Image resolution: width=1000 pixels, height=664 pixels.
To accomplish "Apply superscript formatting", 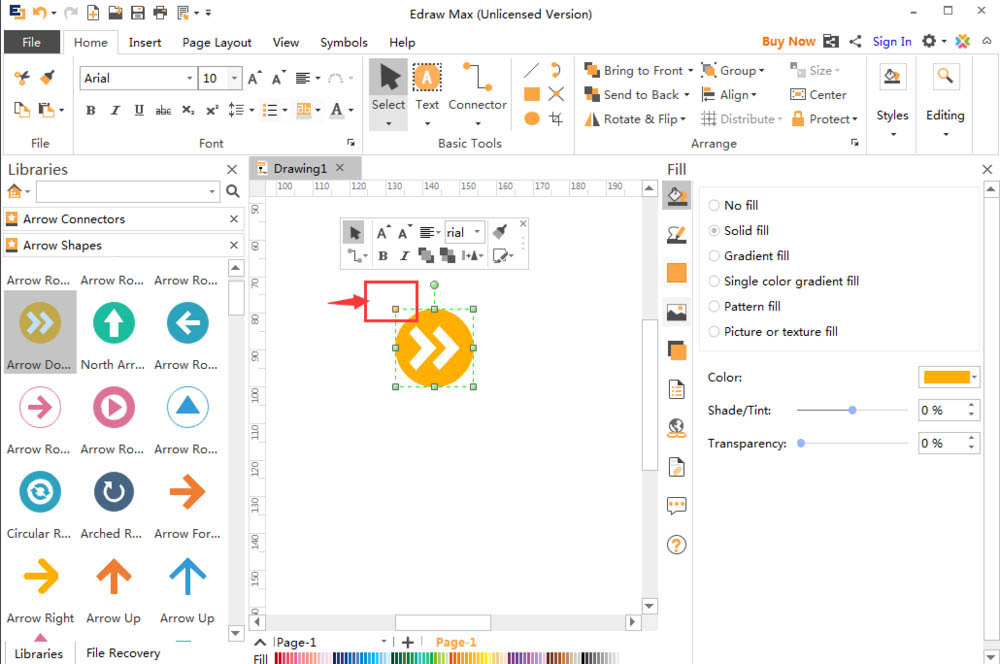I will [212, 110].
